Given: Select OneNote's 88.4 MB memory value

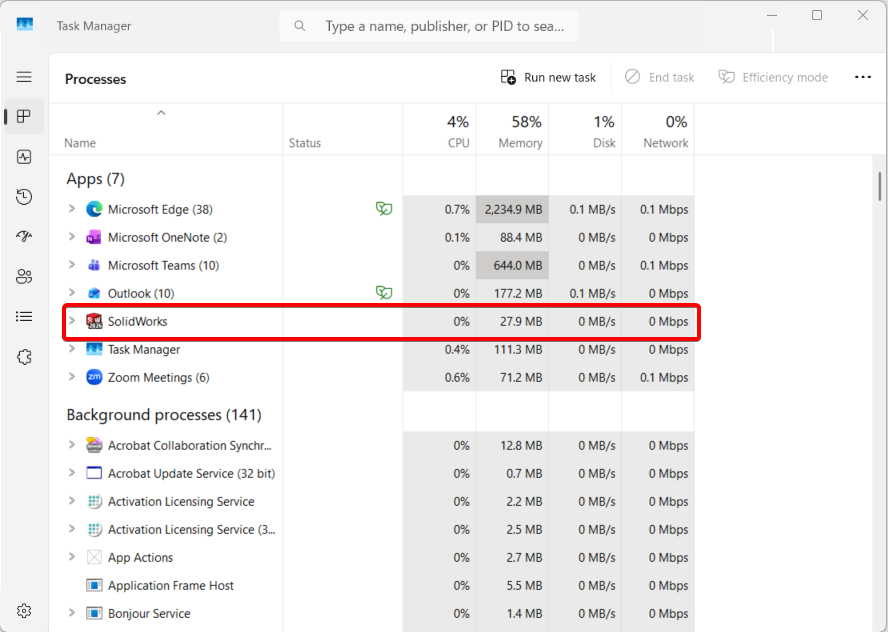Looking at the screenshot, I should tap(520, 237).
